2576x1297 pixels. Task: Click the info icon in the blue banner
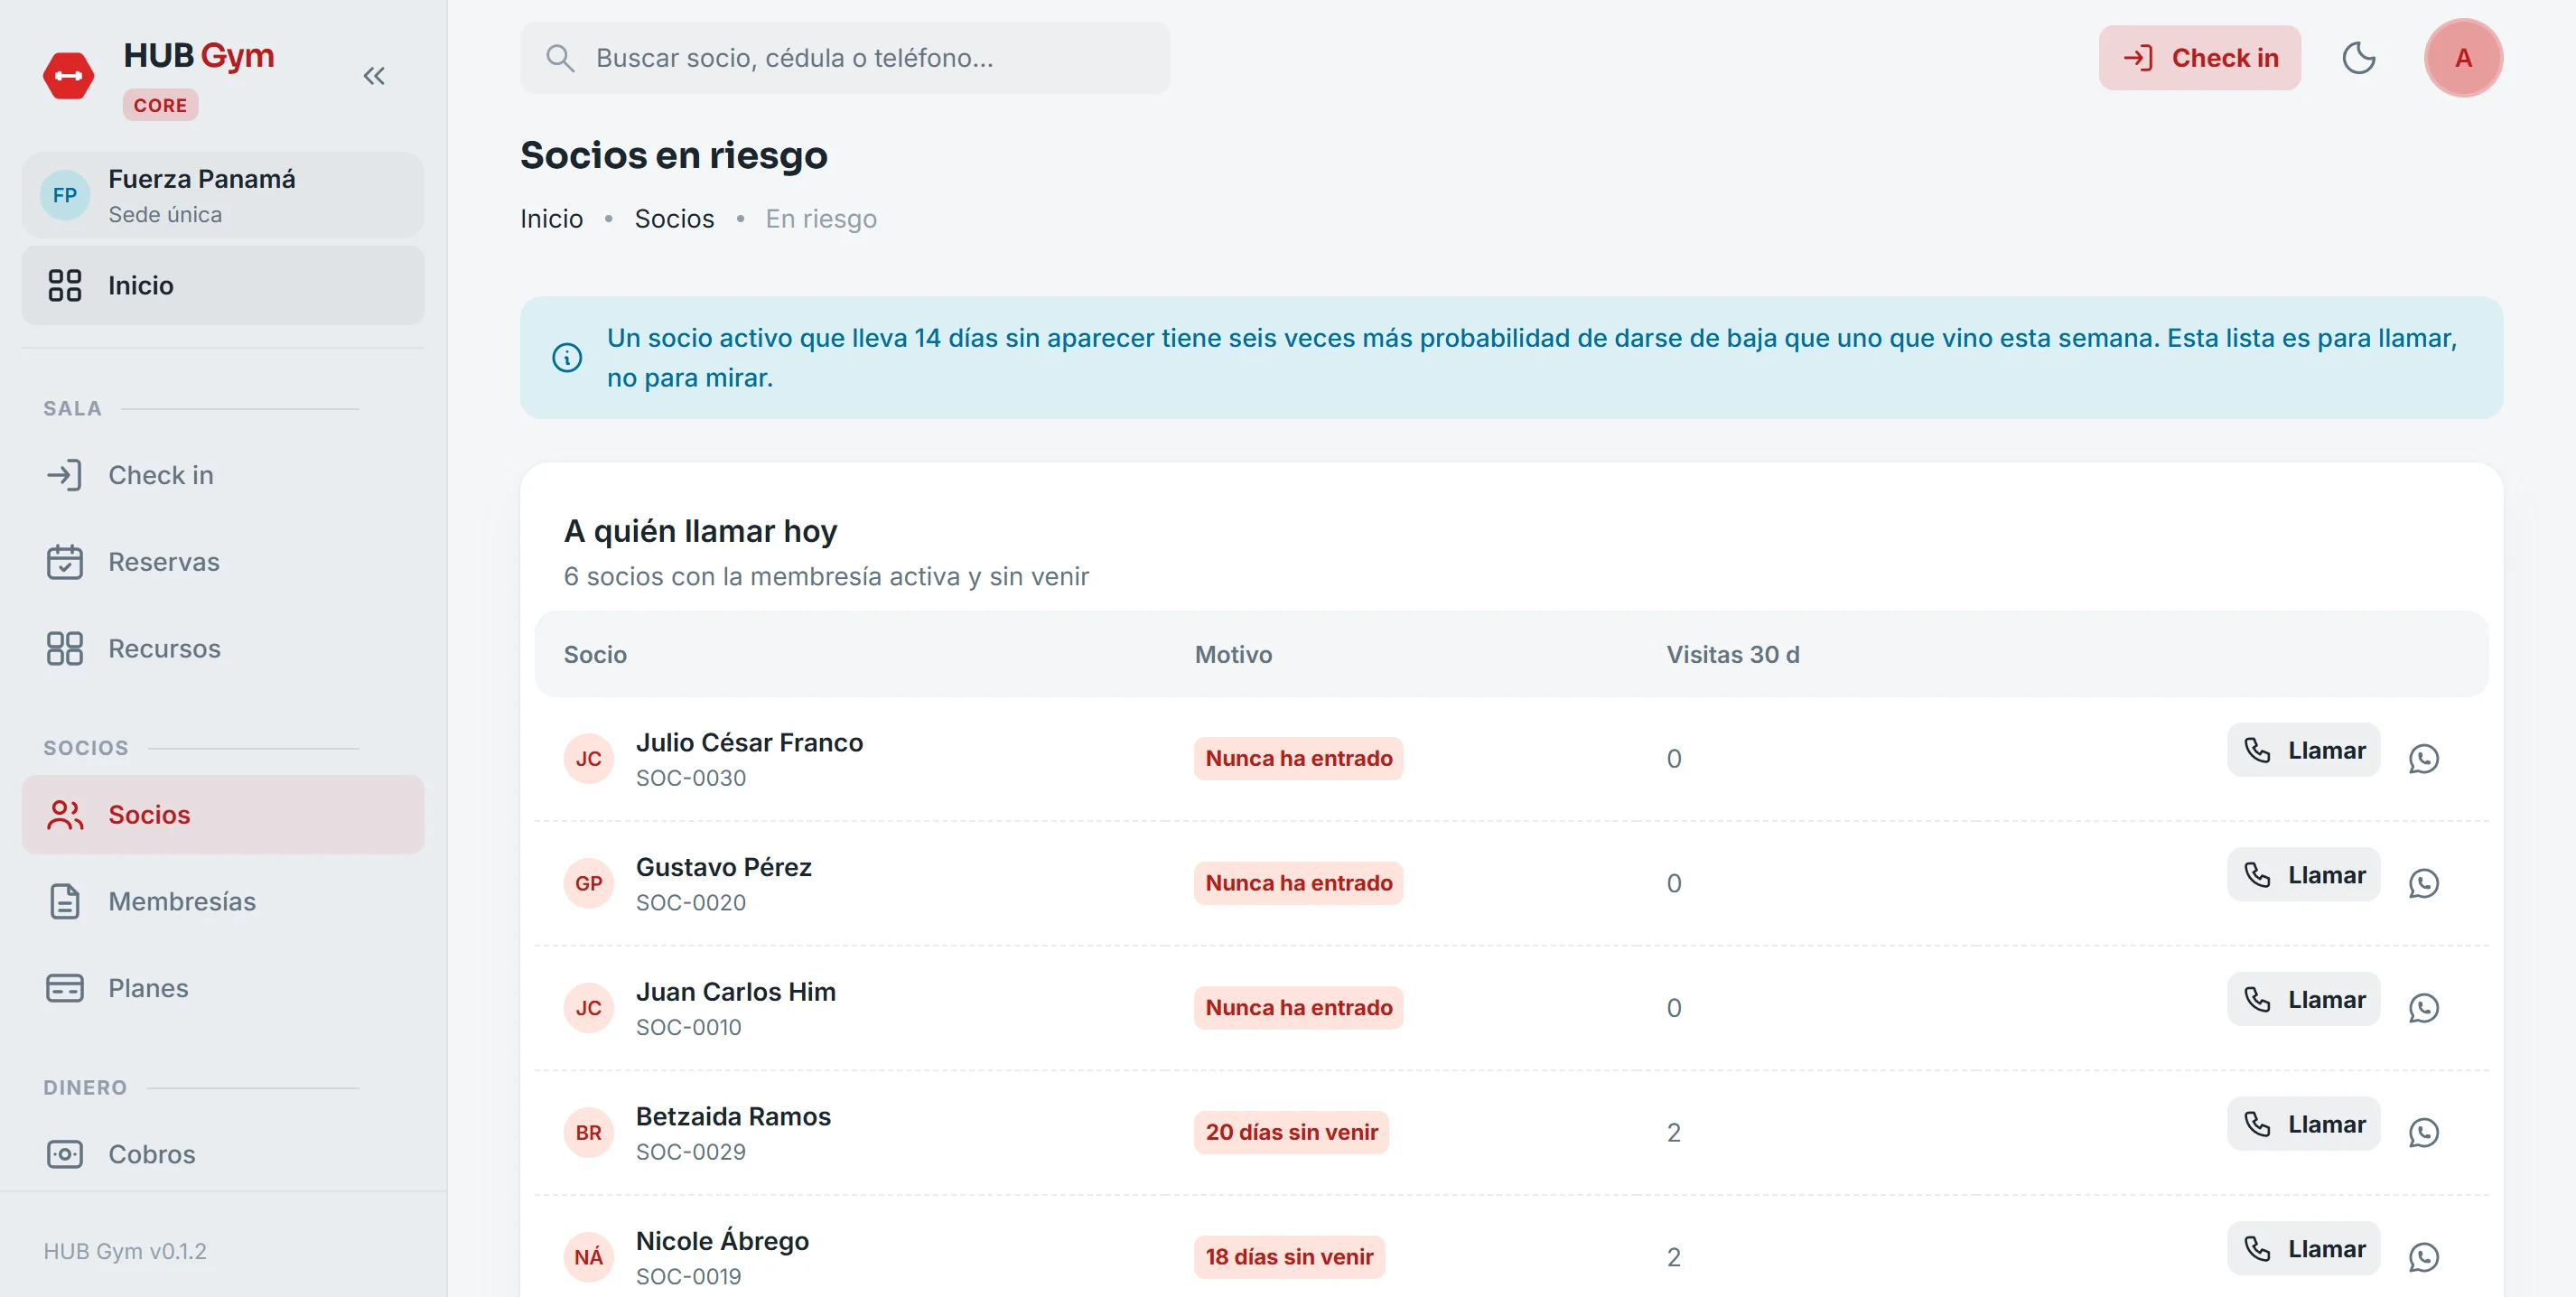pos(567,357)
